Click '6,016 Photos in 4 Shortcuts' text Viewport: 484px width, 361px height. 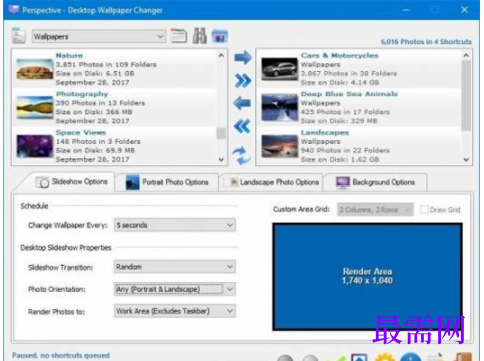point(426,42)
